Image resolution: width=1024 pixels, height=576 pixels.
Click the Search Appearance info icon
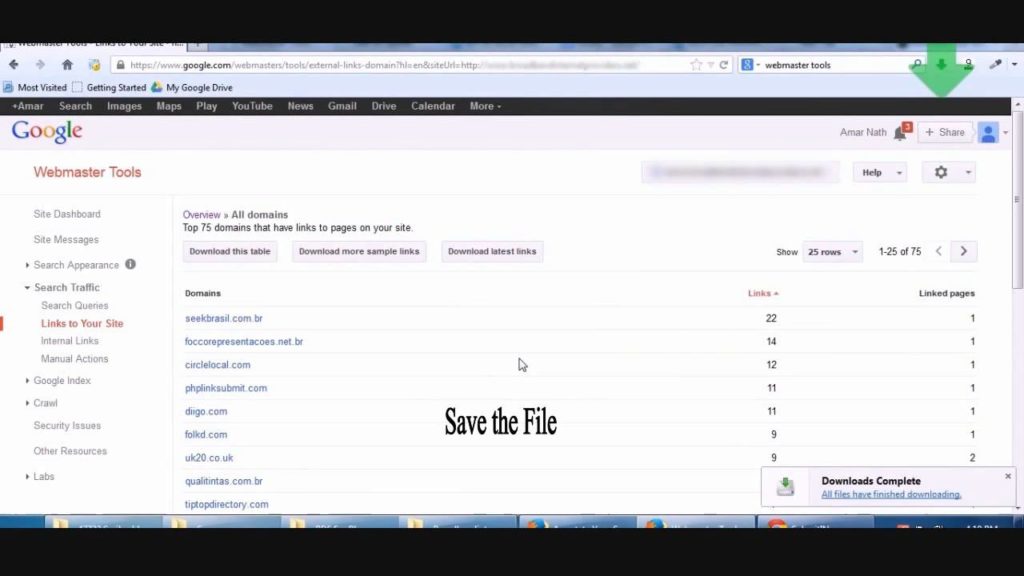[x=131, y=264]
